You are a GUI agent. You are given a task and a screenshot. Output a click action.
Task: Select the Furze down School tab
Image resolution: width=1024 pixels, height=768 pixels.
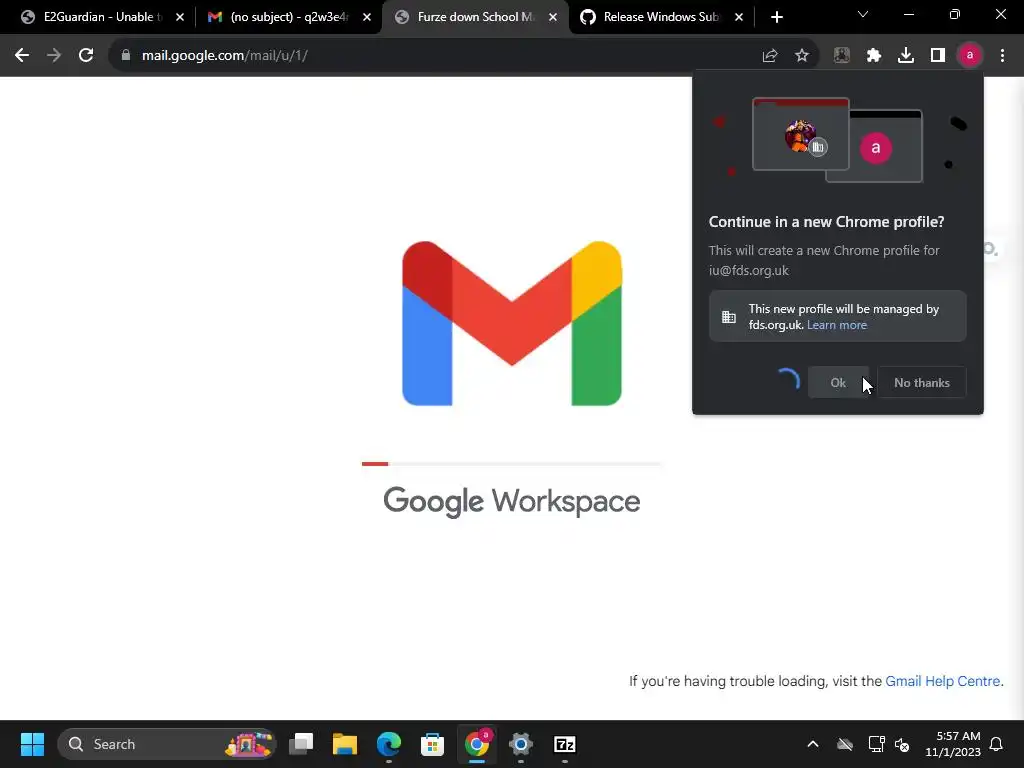(475, 17)
